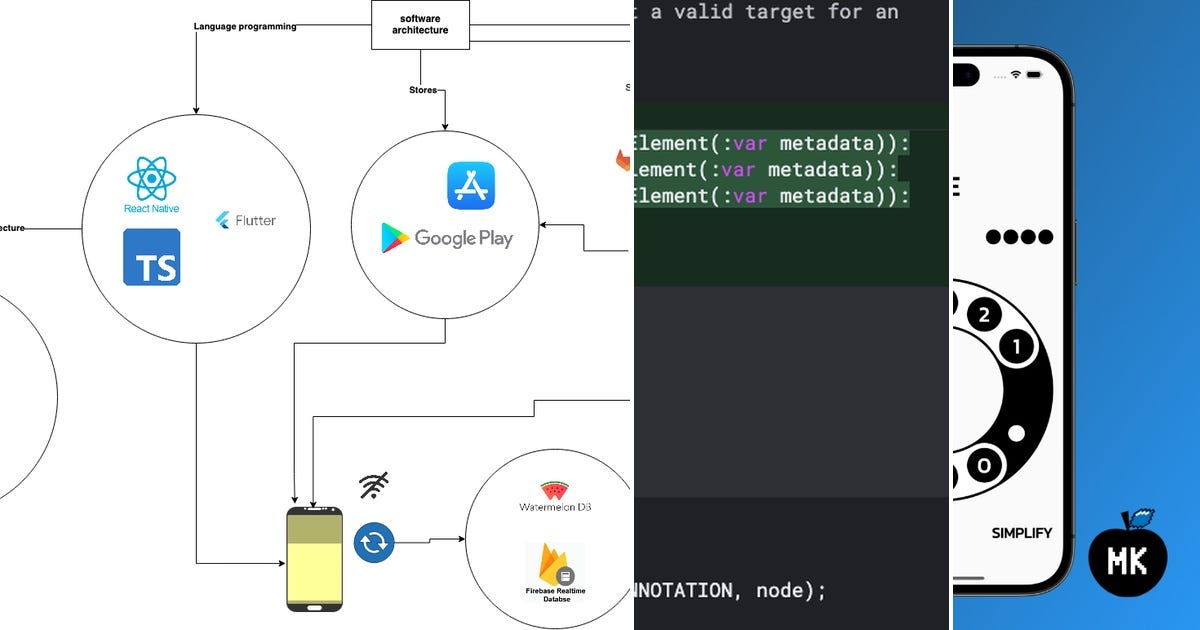Click the battery indicator on the phone mockup

(x=1033, y=74)
